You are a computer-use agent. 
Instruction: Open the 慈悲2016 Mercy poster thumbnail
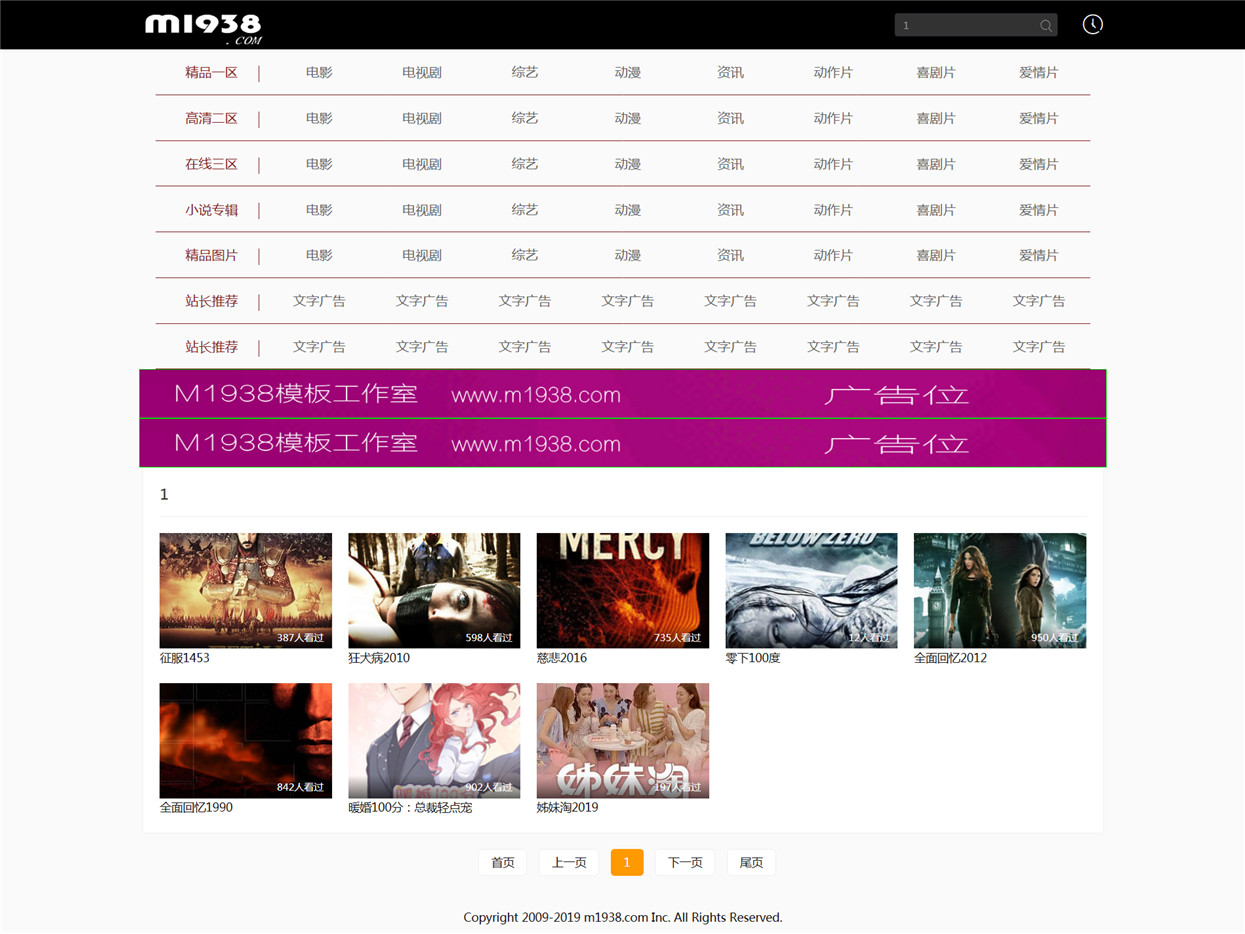(x=623, y=590)
